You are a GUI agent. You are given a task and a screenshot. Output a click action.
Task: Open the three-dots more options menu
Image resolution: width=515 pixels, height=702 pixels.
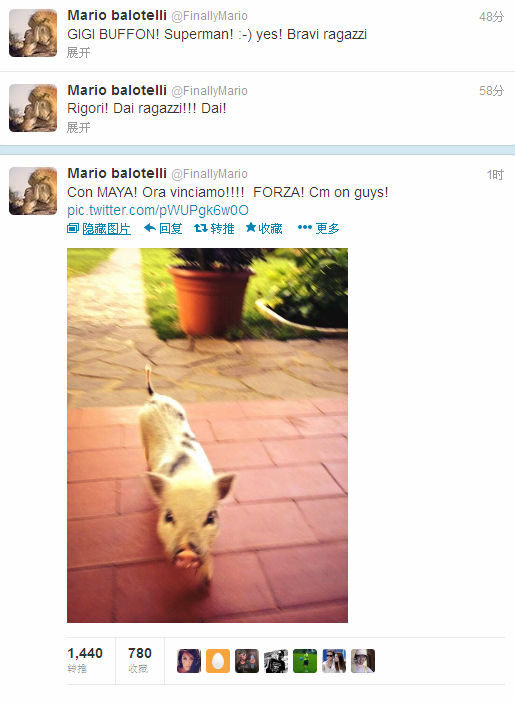tap(305, 228)
